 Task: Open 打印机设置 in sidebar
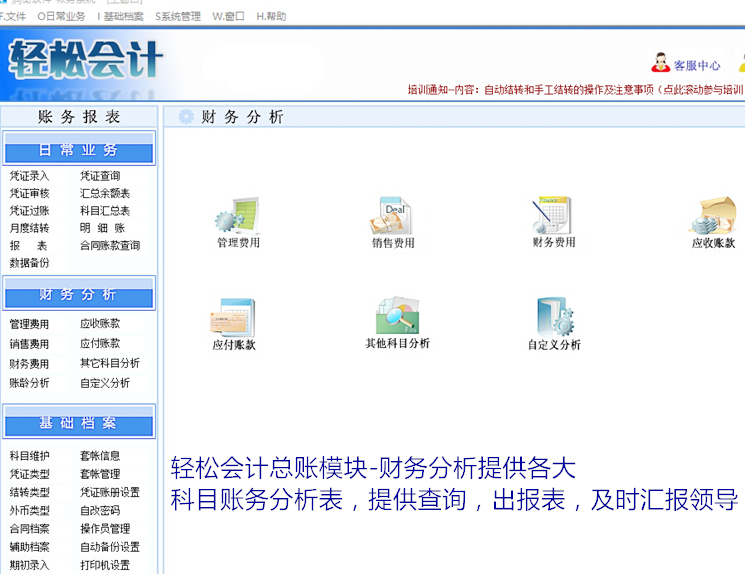pos(105,565)
